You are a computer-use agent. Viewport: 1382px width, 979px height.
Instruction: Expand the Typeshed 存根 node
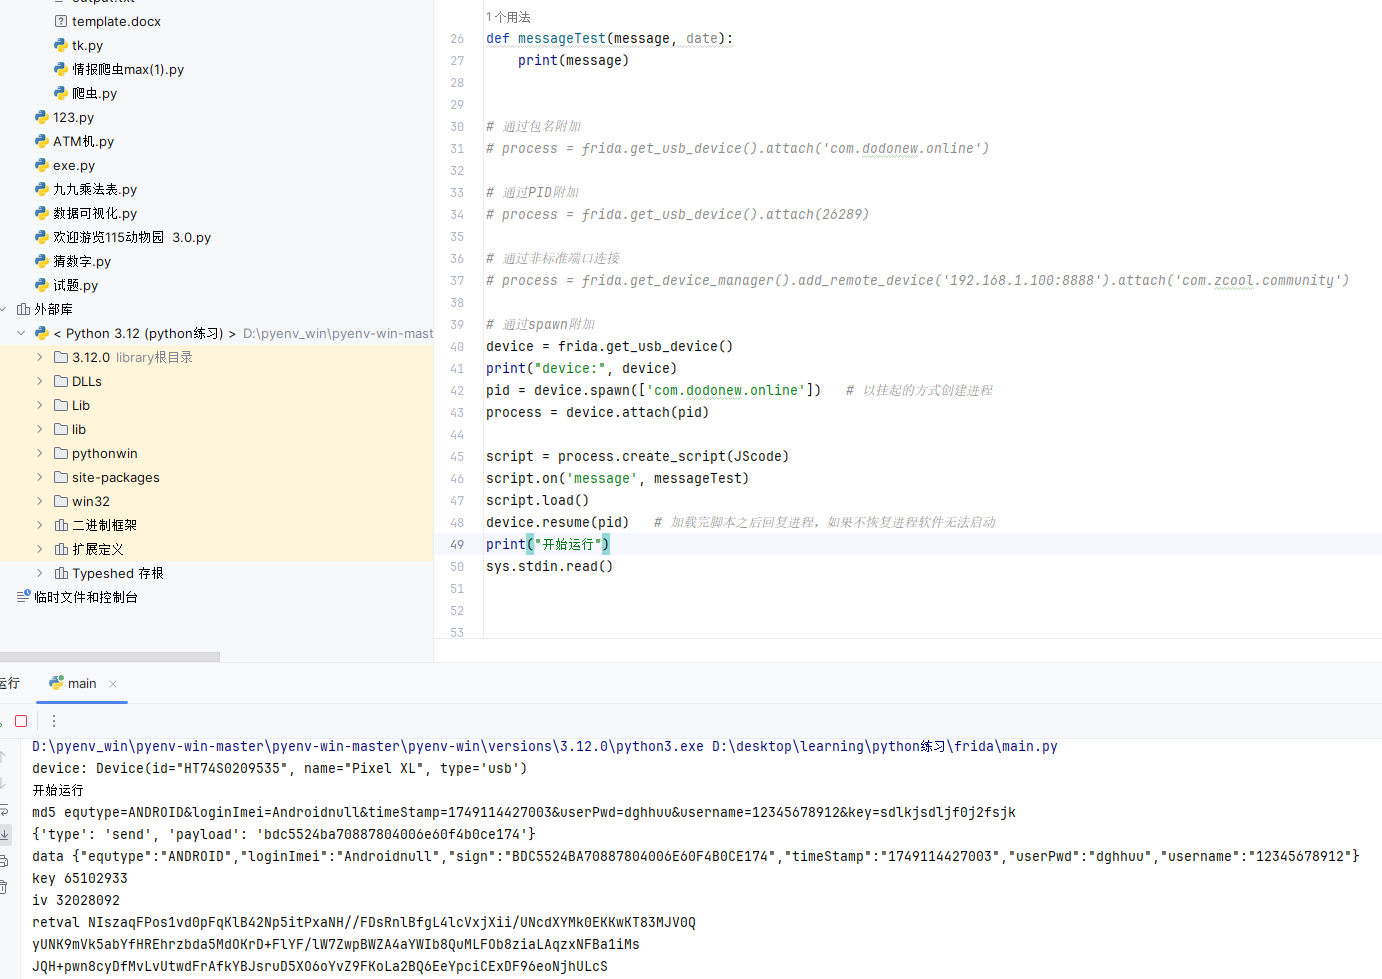point(40,573)
